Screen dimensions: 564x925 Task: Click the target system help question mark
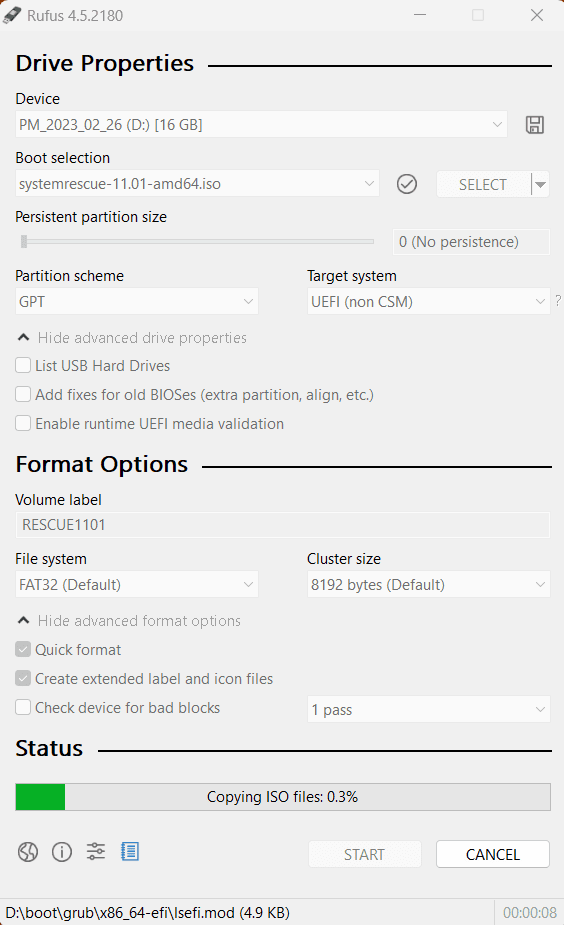[x=558, y=301]
